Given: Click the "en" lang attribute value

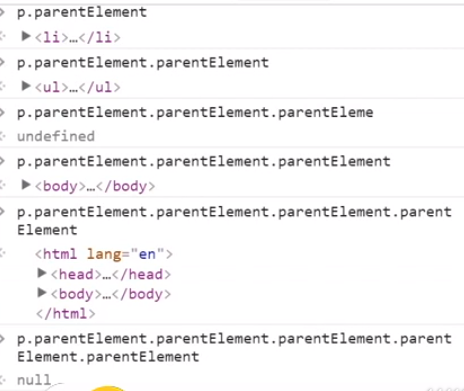Looking at the screenshot, I should (x=147, y=254).
